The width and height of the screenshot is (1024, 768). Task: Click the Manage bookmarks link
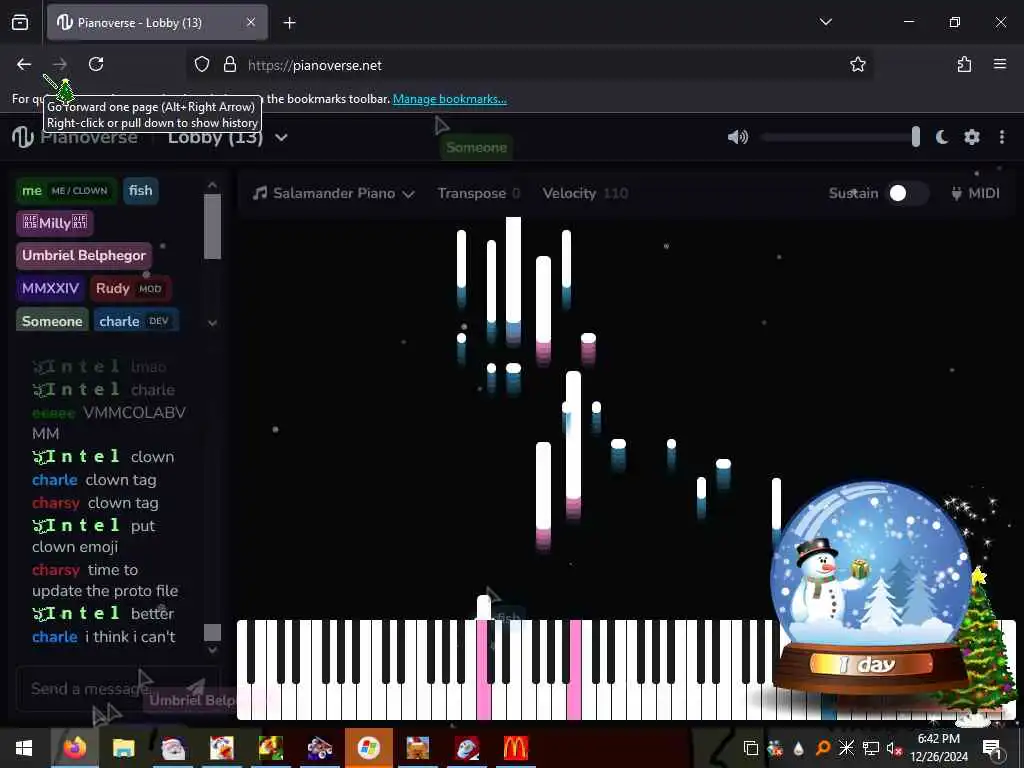(449, 99)
